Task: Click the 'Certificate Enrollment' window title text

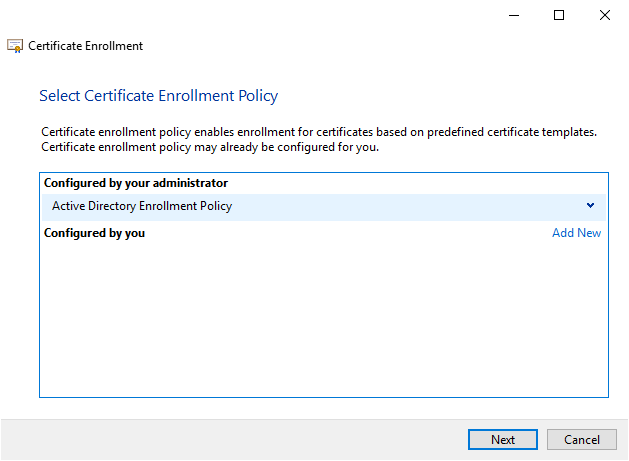Action: (x=86, y=46)
